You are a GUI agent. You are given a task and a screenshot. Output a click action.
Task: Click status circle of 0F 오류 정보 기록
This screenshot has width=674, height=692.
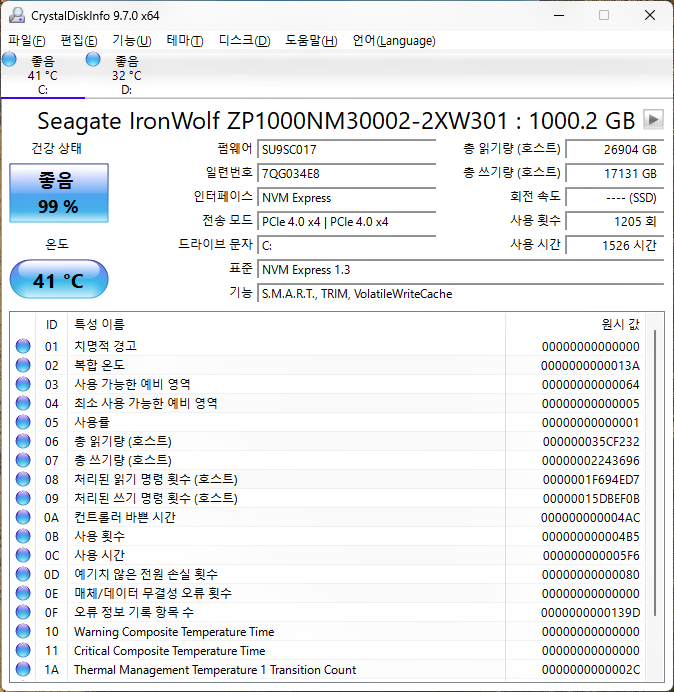(x=23, y=612)
